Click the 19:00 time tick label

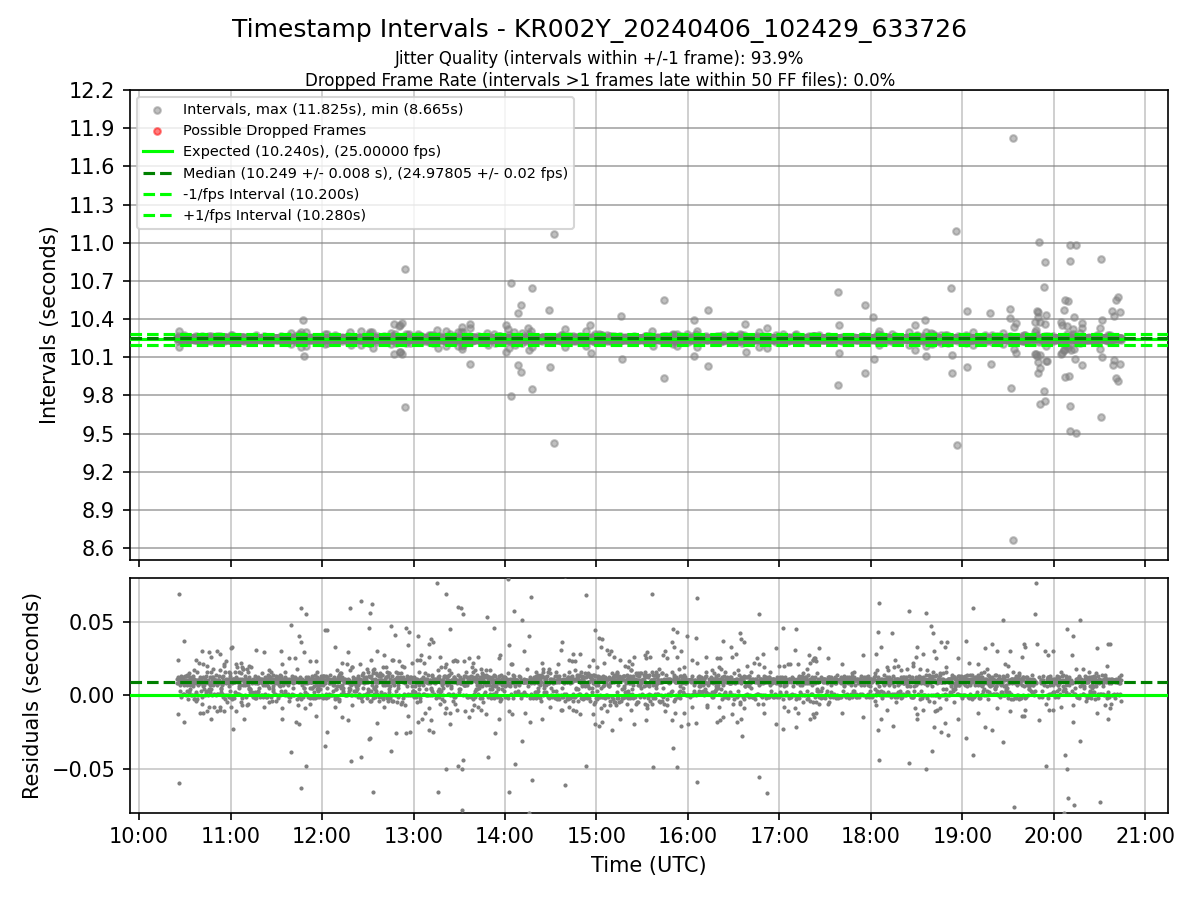pos(963,834)
